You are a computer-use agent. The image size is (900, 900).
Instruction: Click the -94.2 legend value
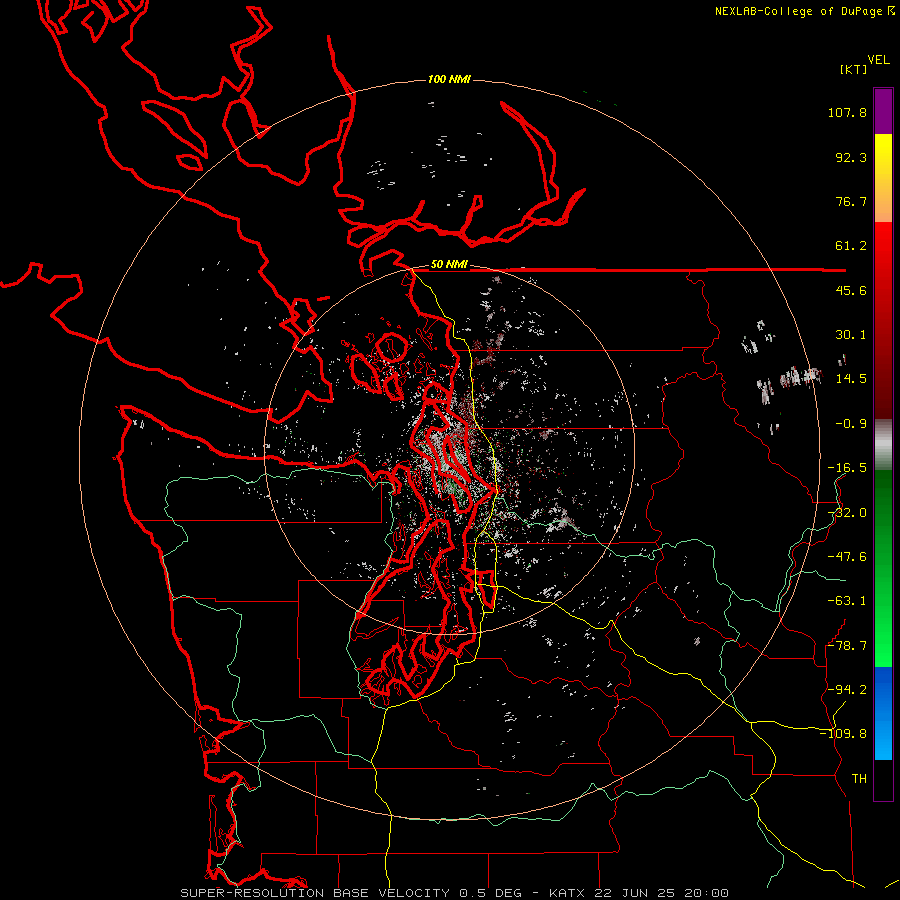click(x=847, y=690)
